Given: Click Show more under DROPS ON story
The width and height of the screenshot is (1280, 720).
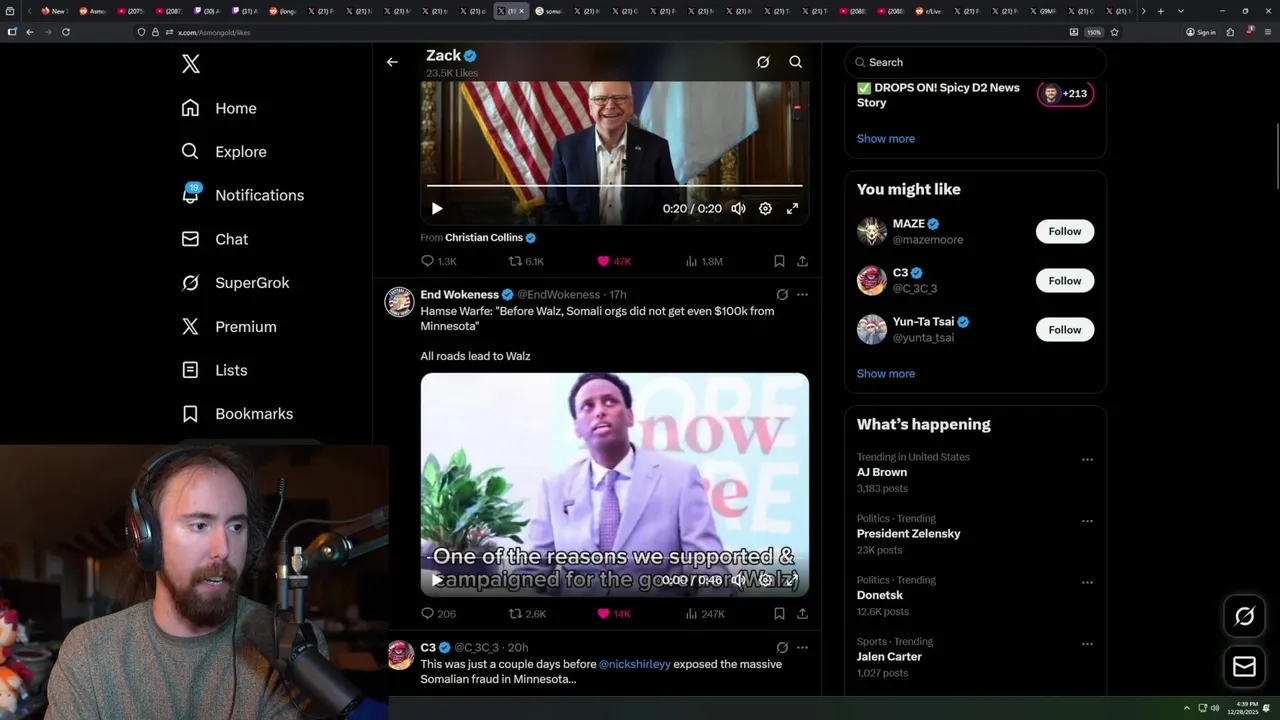Looking at the screenshot, I should 886,139.
